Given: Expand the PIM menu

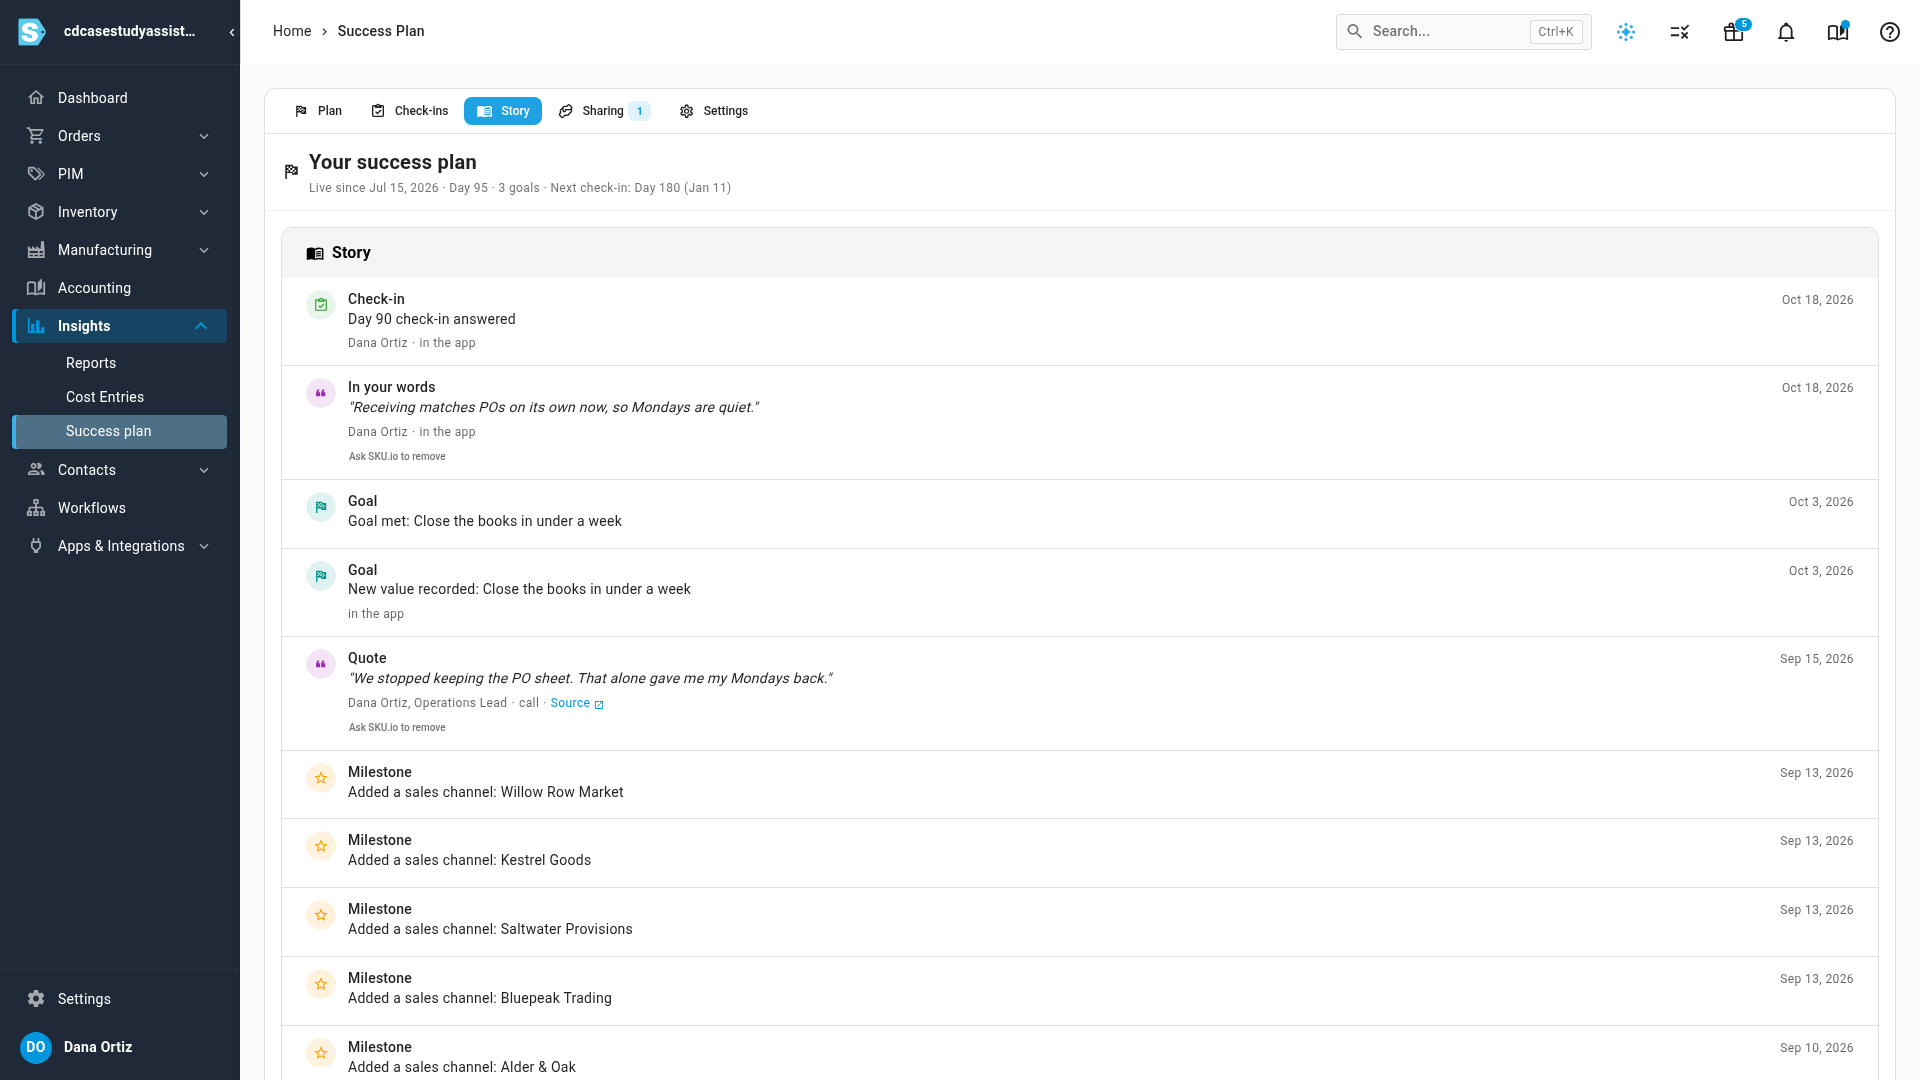Looking at the screenshot, I should (120, 174).
